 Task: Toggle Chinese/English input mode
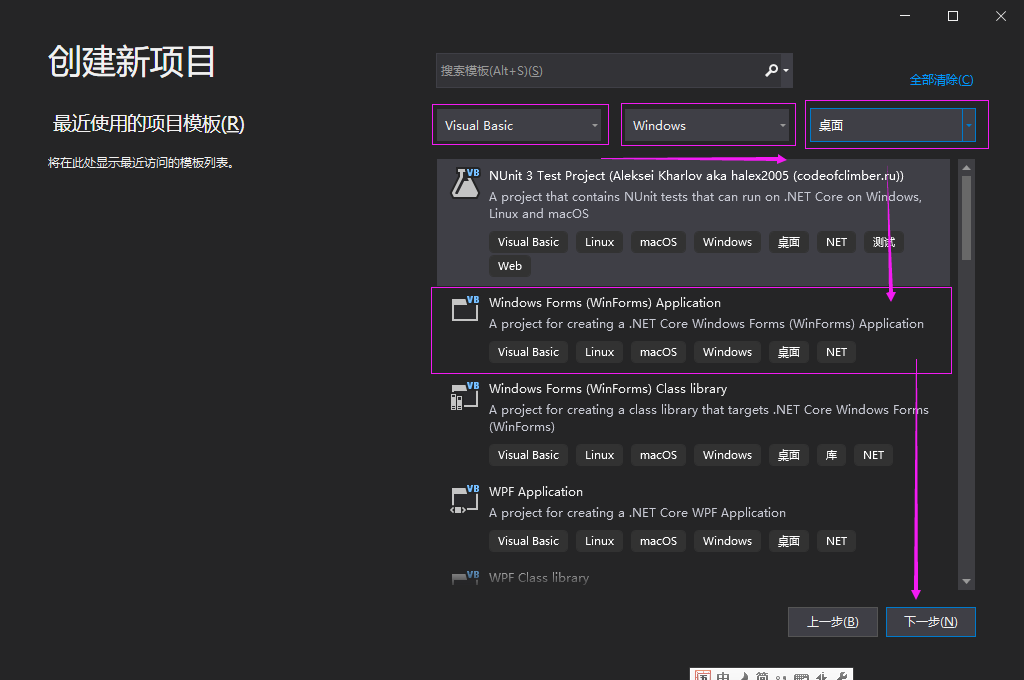[x=721, y=676]
